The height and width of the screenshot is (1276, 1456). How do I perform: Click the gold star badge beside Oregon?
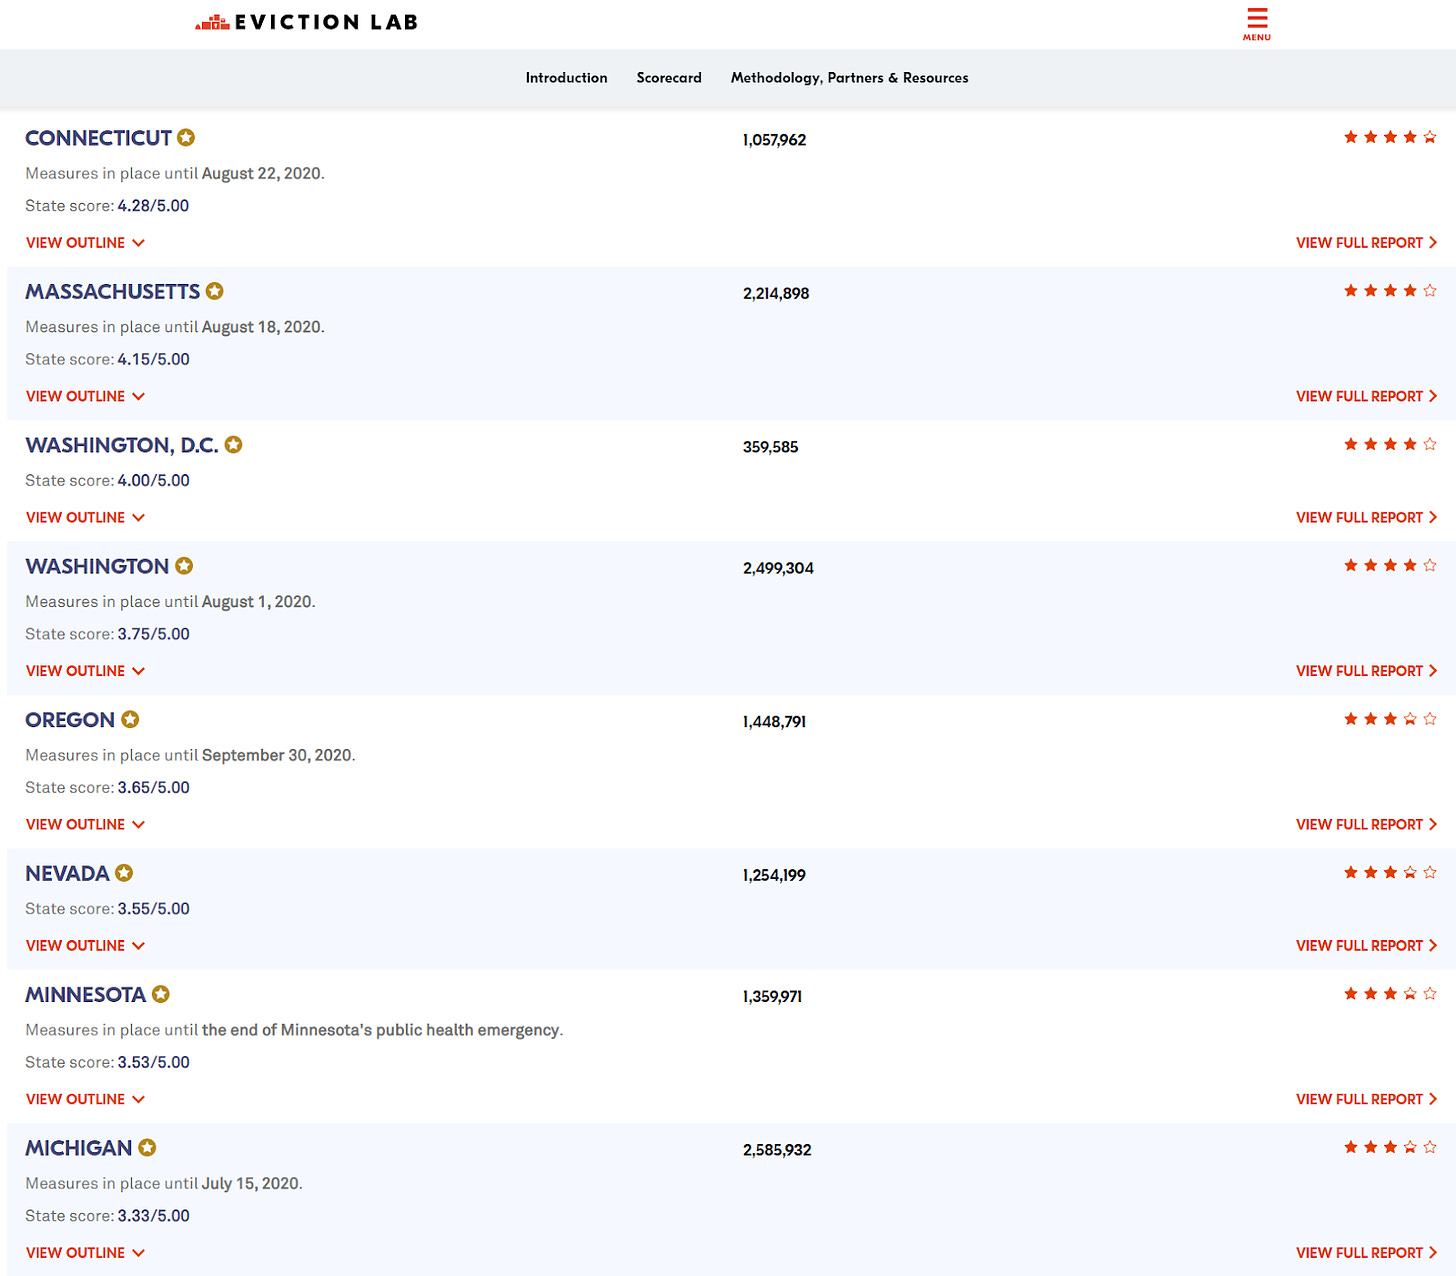point(130,719)
